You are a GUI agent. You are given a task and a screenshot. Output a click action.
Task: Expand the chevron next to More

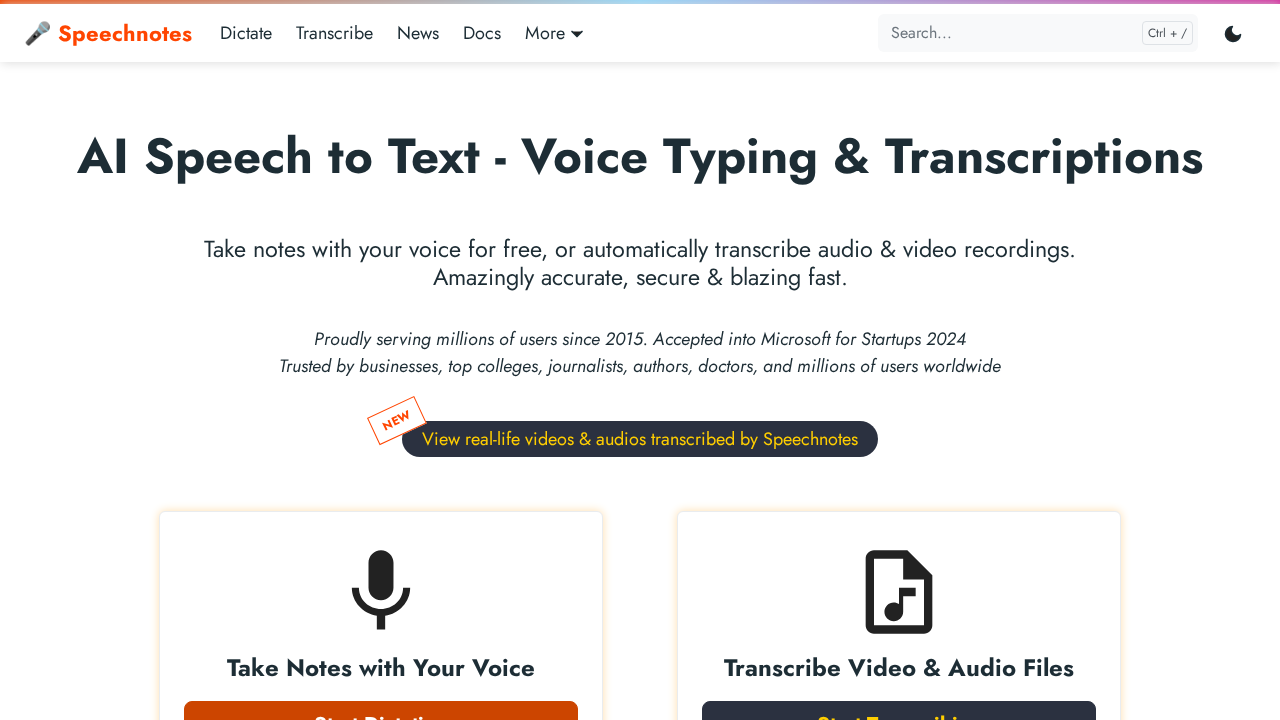577,33
